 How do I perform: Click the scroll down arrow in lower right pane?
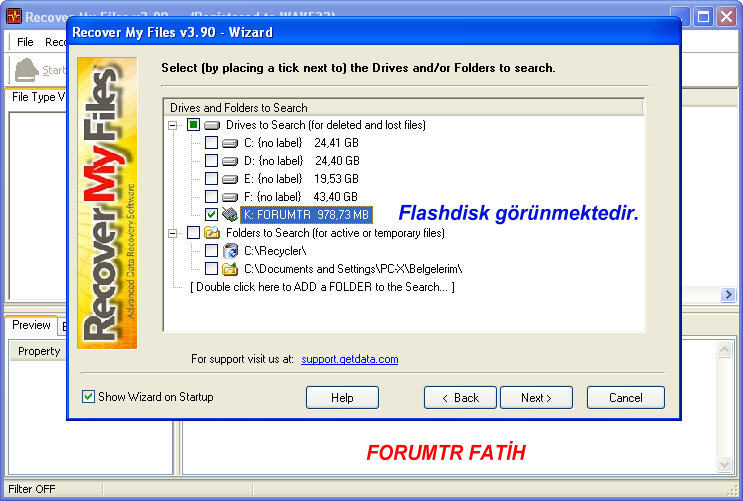[725, 465]
